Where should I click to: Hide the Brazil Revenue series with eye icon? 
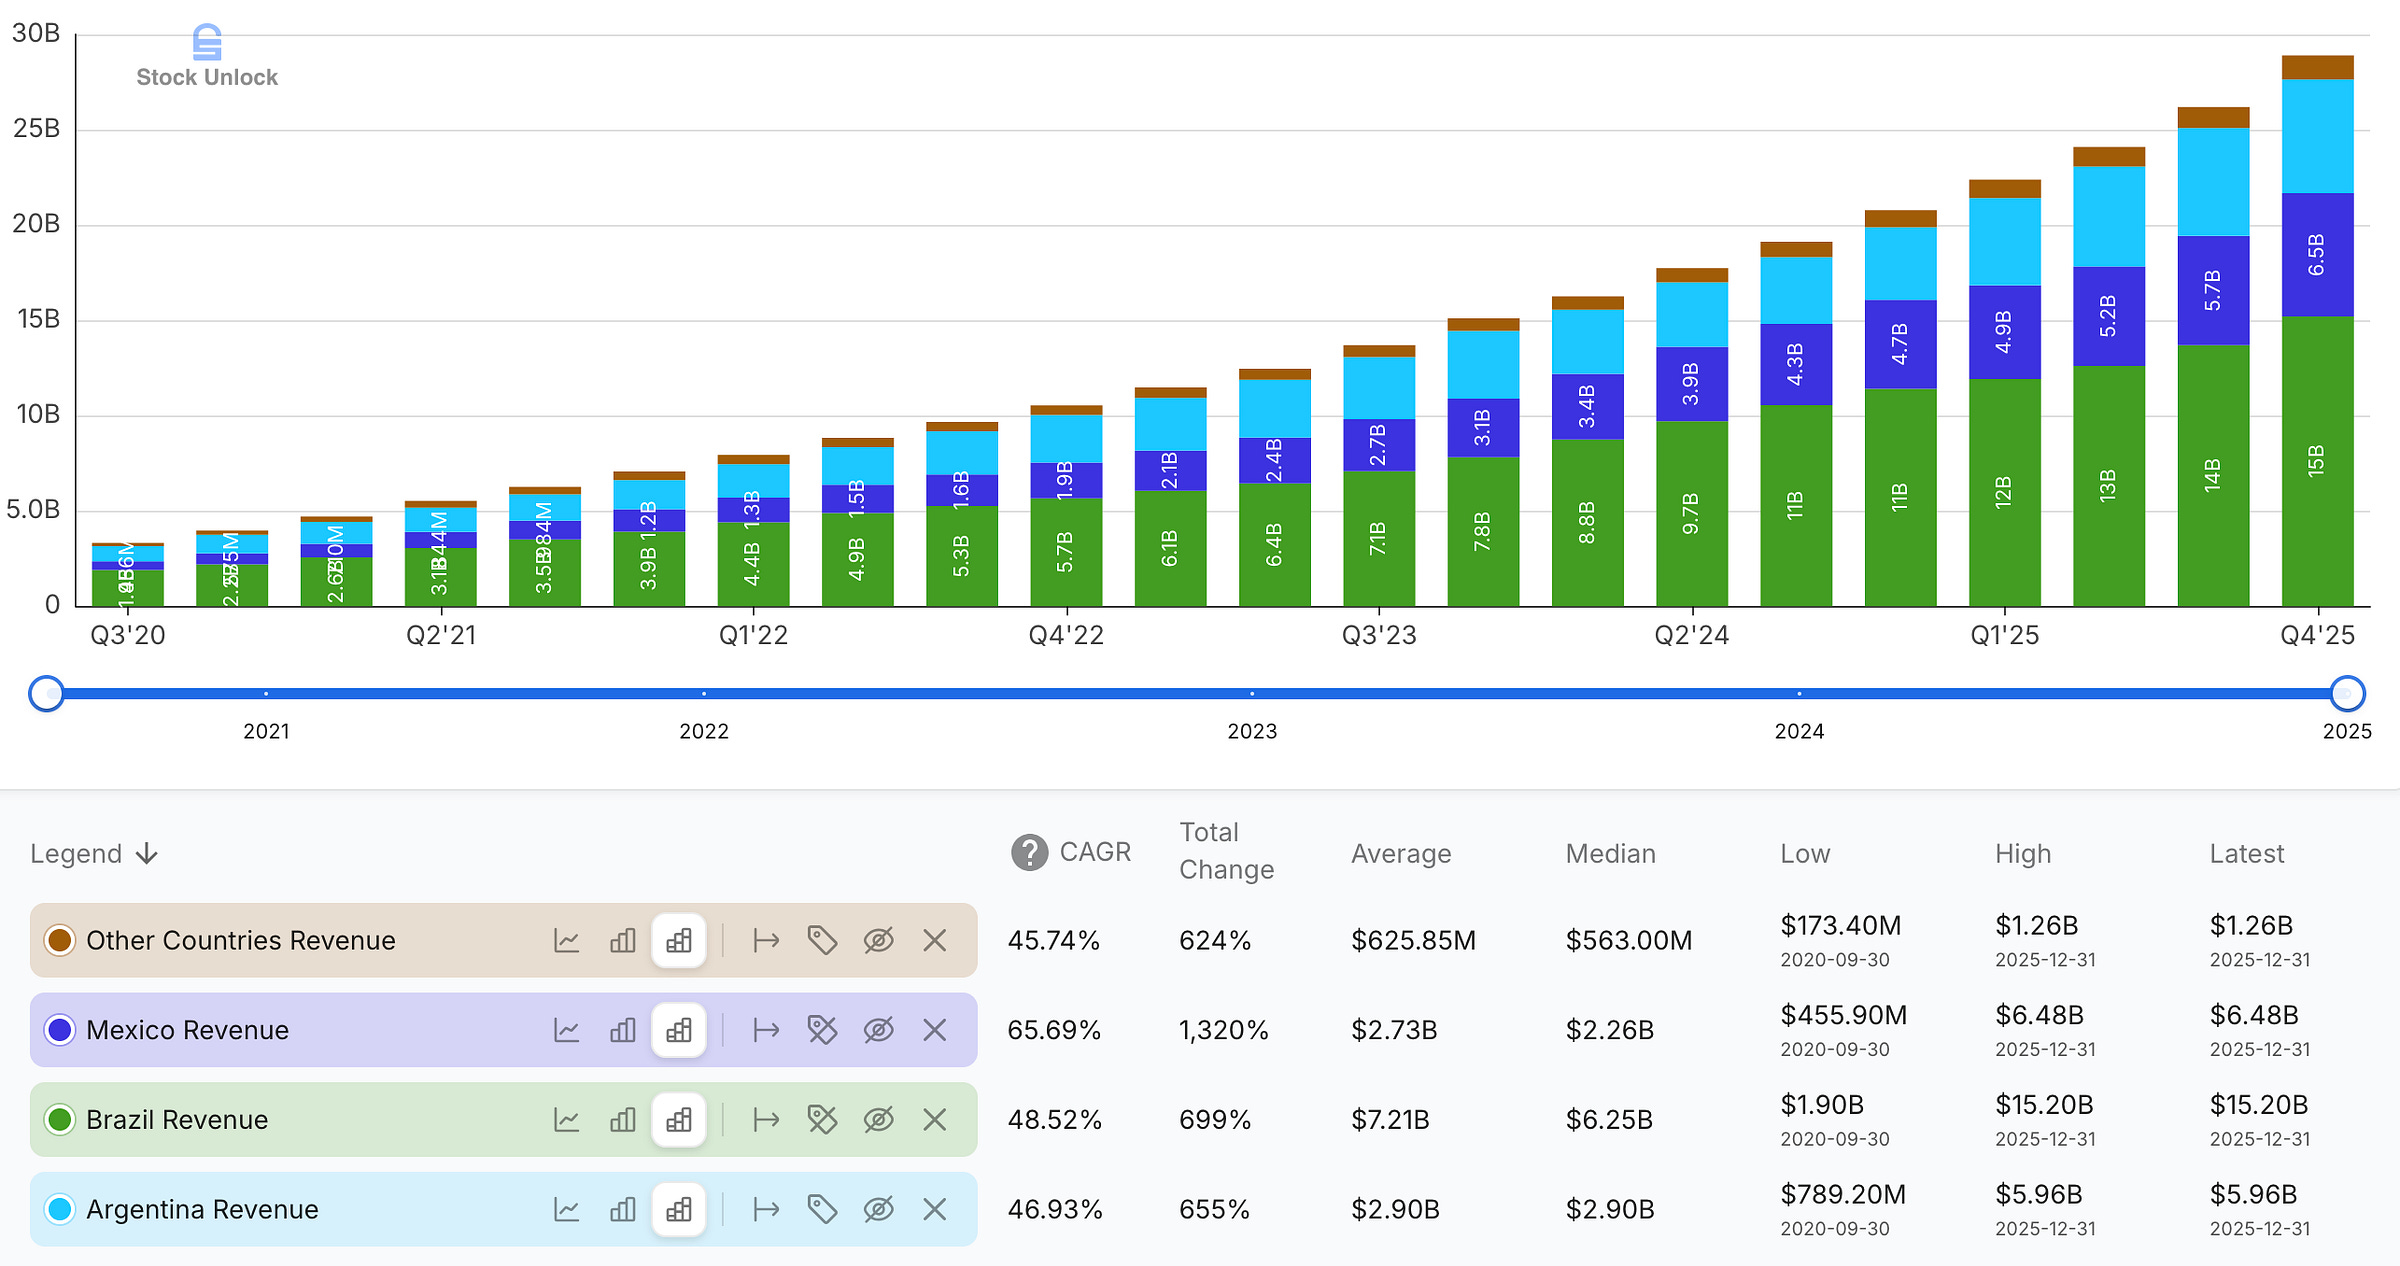click(878, 1120)
